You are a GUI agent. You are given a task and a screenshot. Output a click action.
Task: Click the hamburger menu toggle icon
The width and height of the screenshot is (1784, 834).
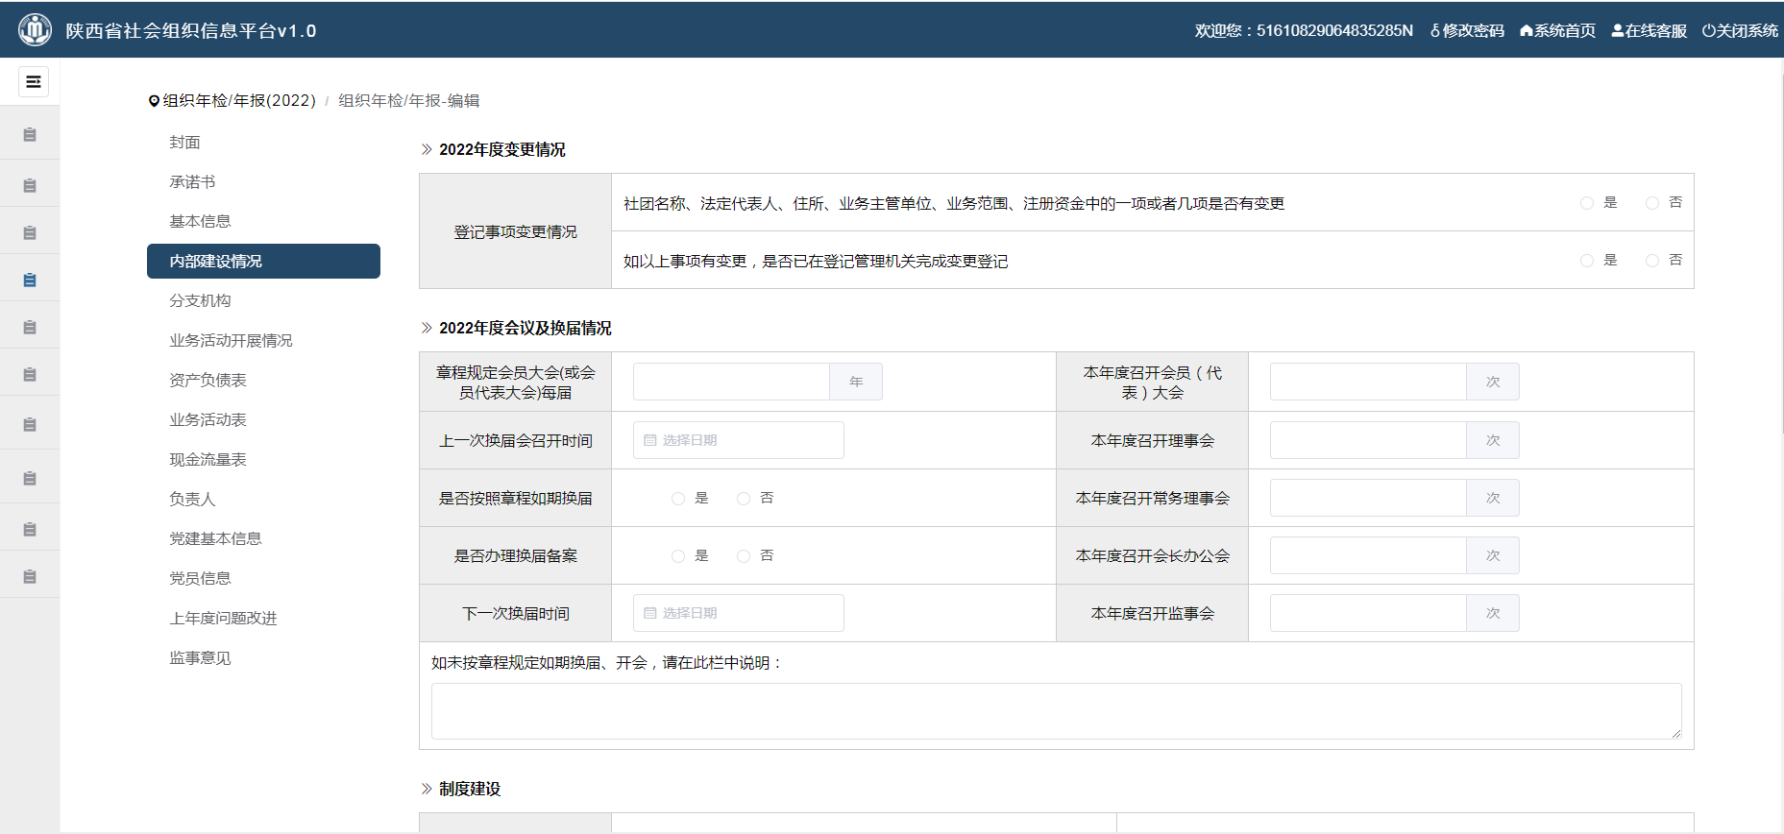click(33, 82)
